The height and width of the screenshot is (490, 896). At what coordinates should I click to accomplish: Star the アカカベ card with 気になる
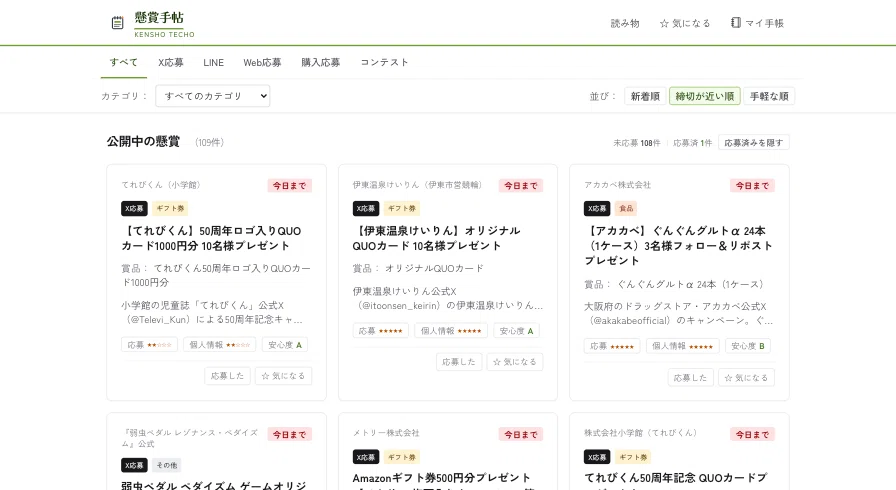click(x=746, y=377)
